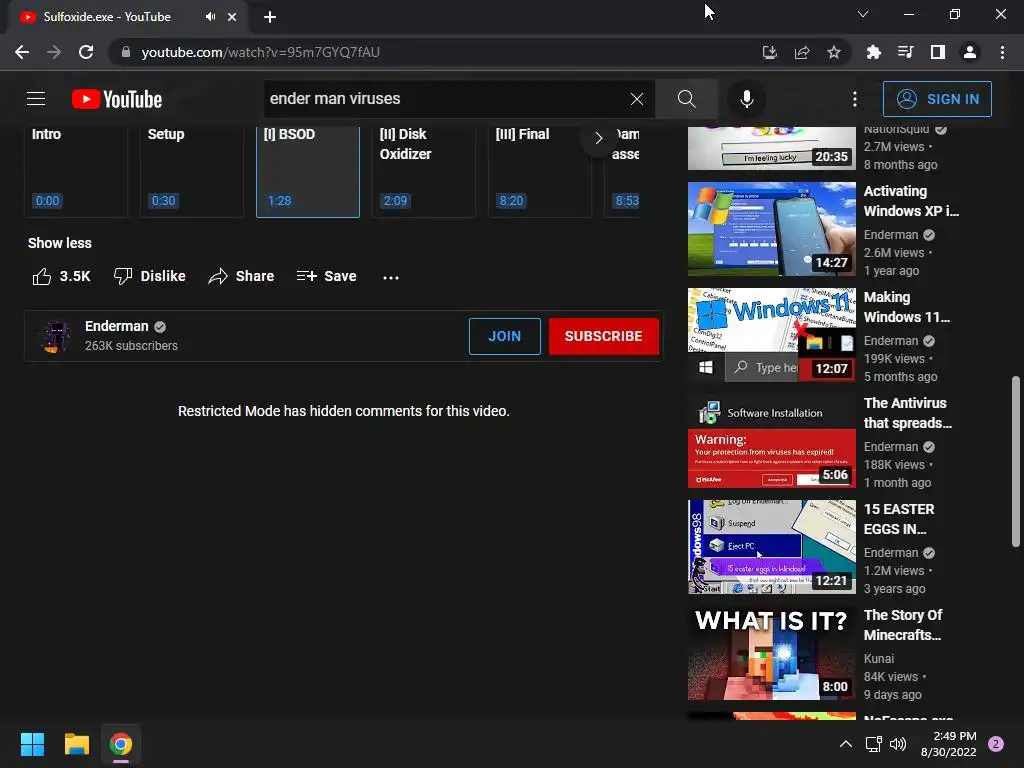Share this page from the address bar

[x=801, y=52]
